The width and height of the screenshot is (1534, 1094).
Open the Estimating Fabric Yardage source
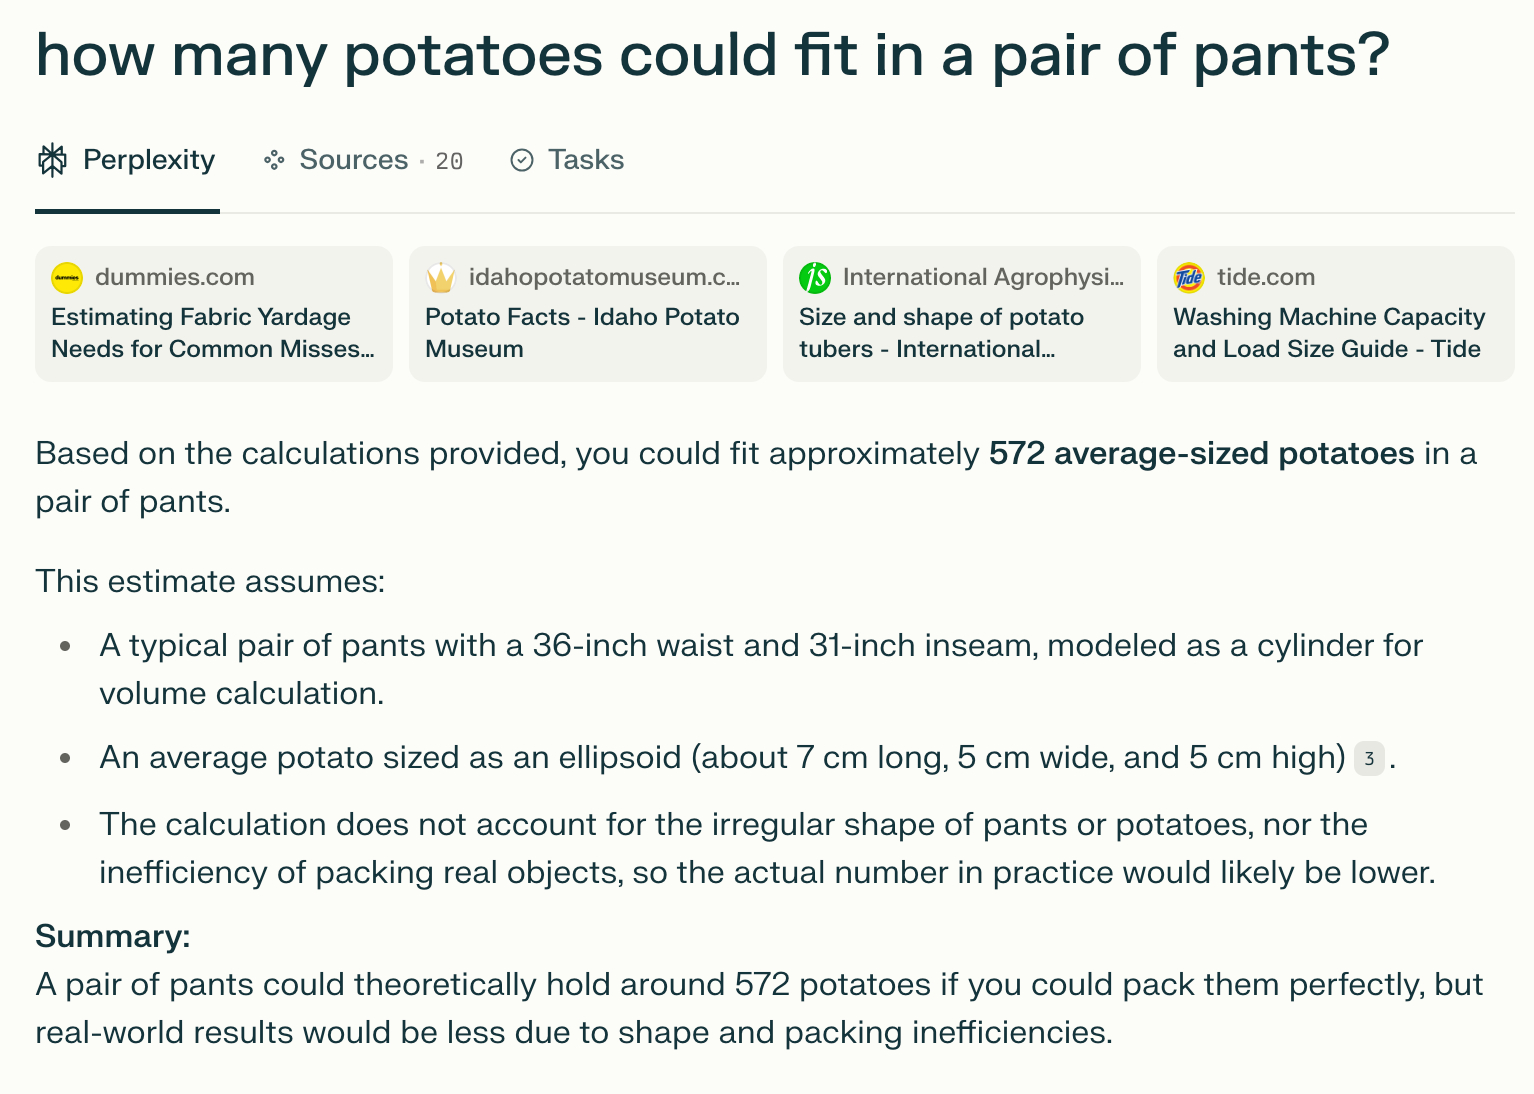click(213, 333)
